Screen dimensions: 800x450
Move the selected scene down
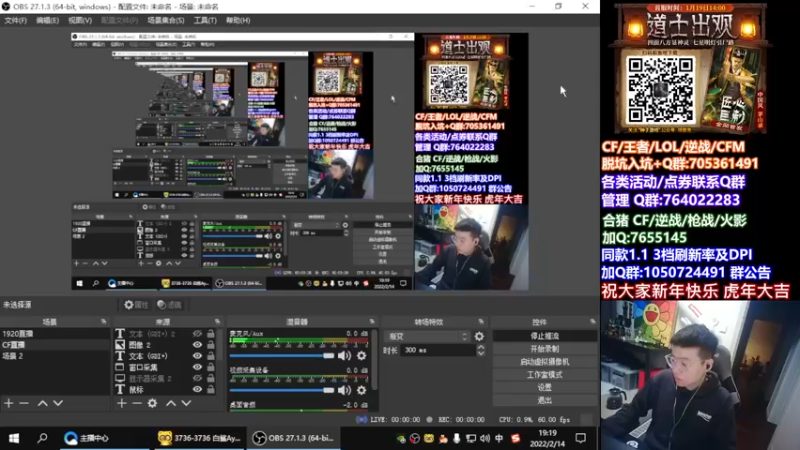[58, 404]
